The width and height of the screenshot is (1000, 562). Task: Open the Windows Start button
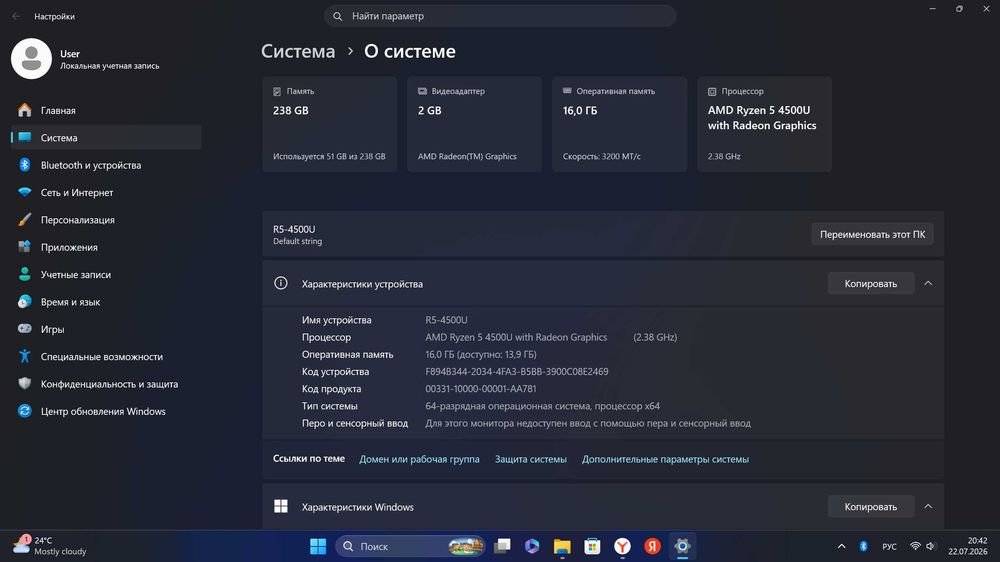tap(318, 546)
